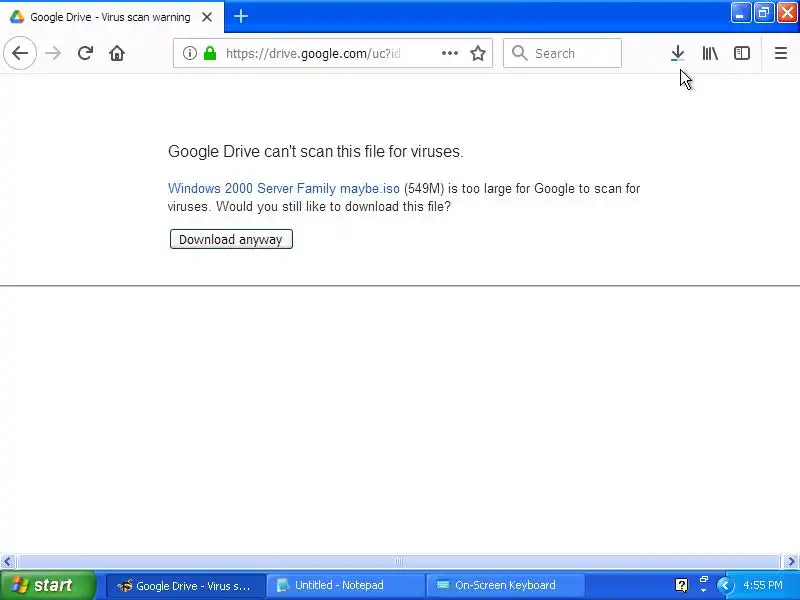
Task: Click the Google Drive can't scan heading
Action: pos(315,152)
